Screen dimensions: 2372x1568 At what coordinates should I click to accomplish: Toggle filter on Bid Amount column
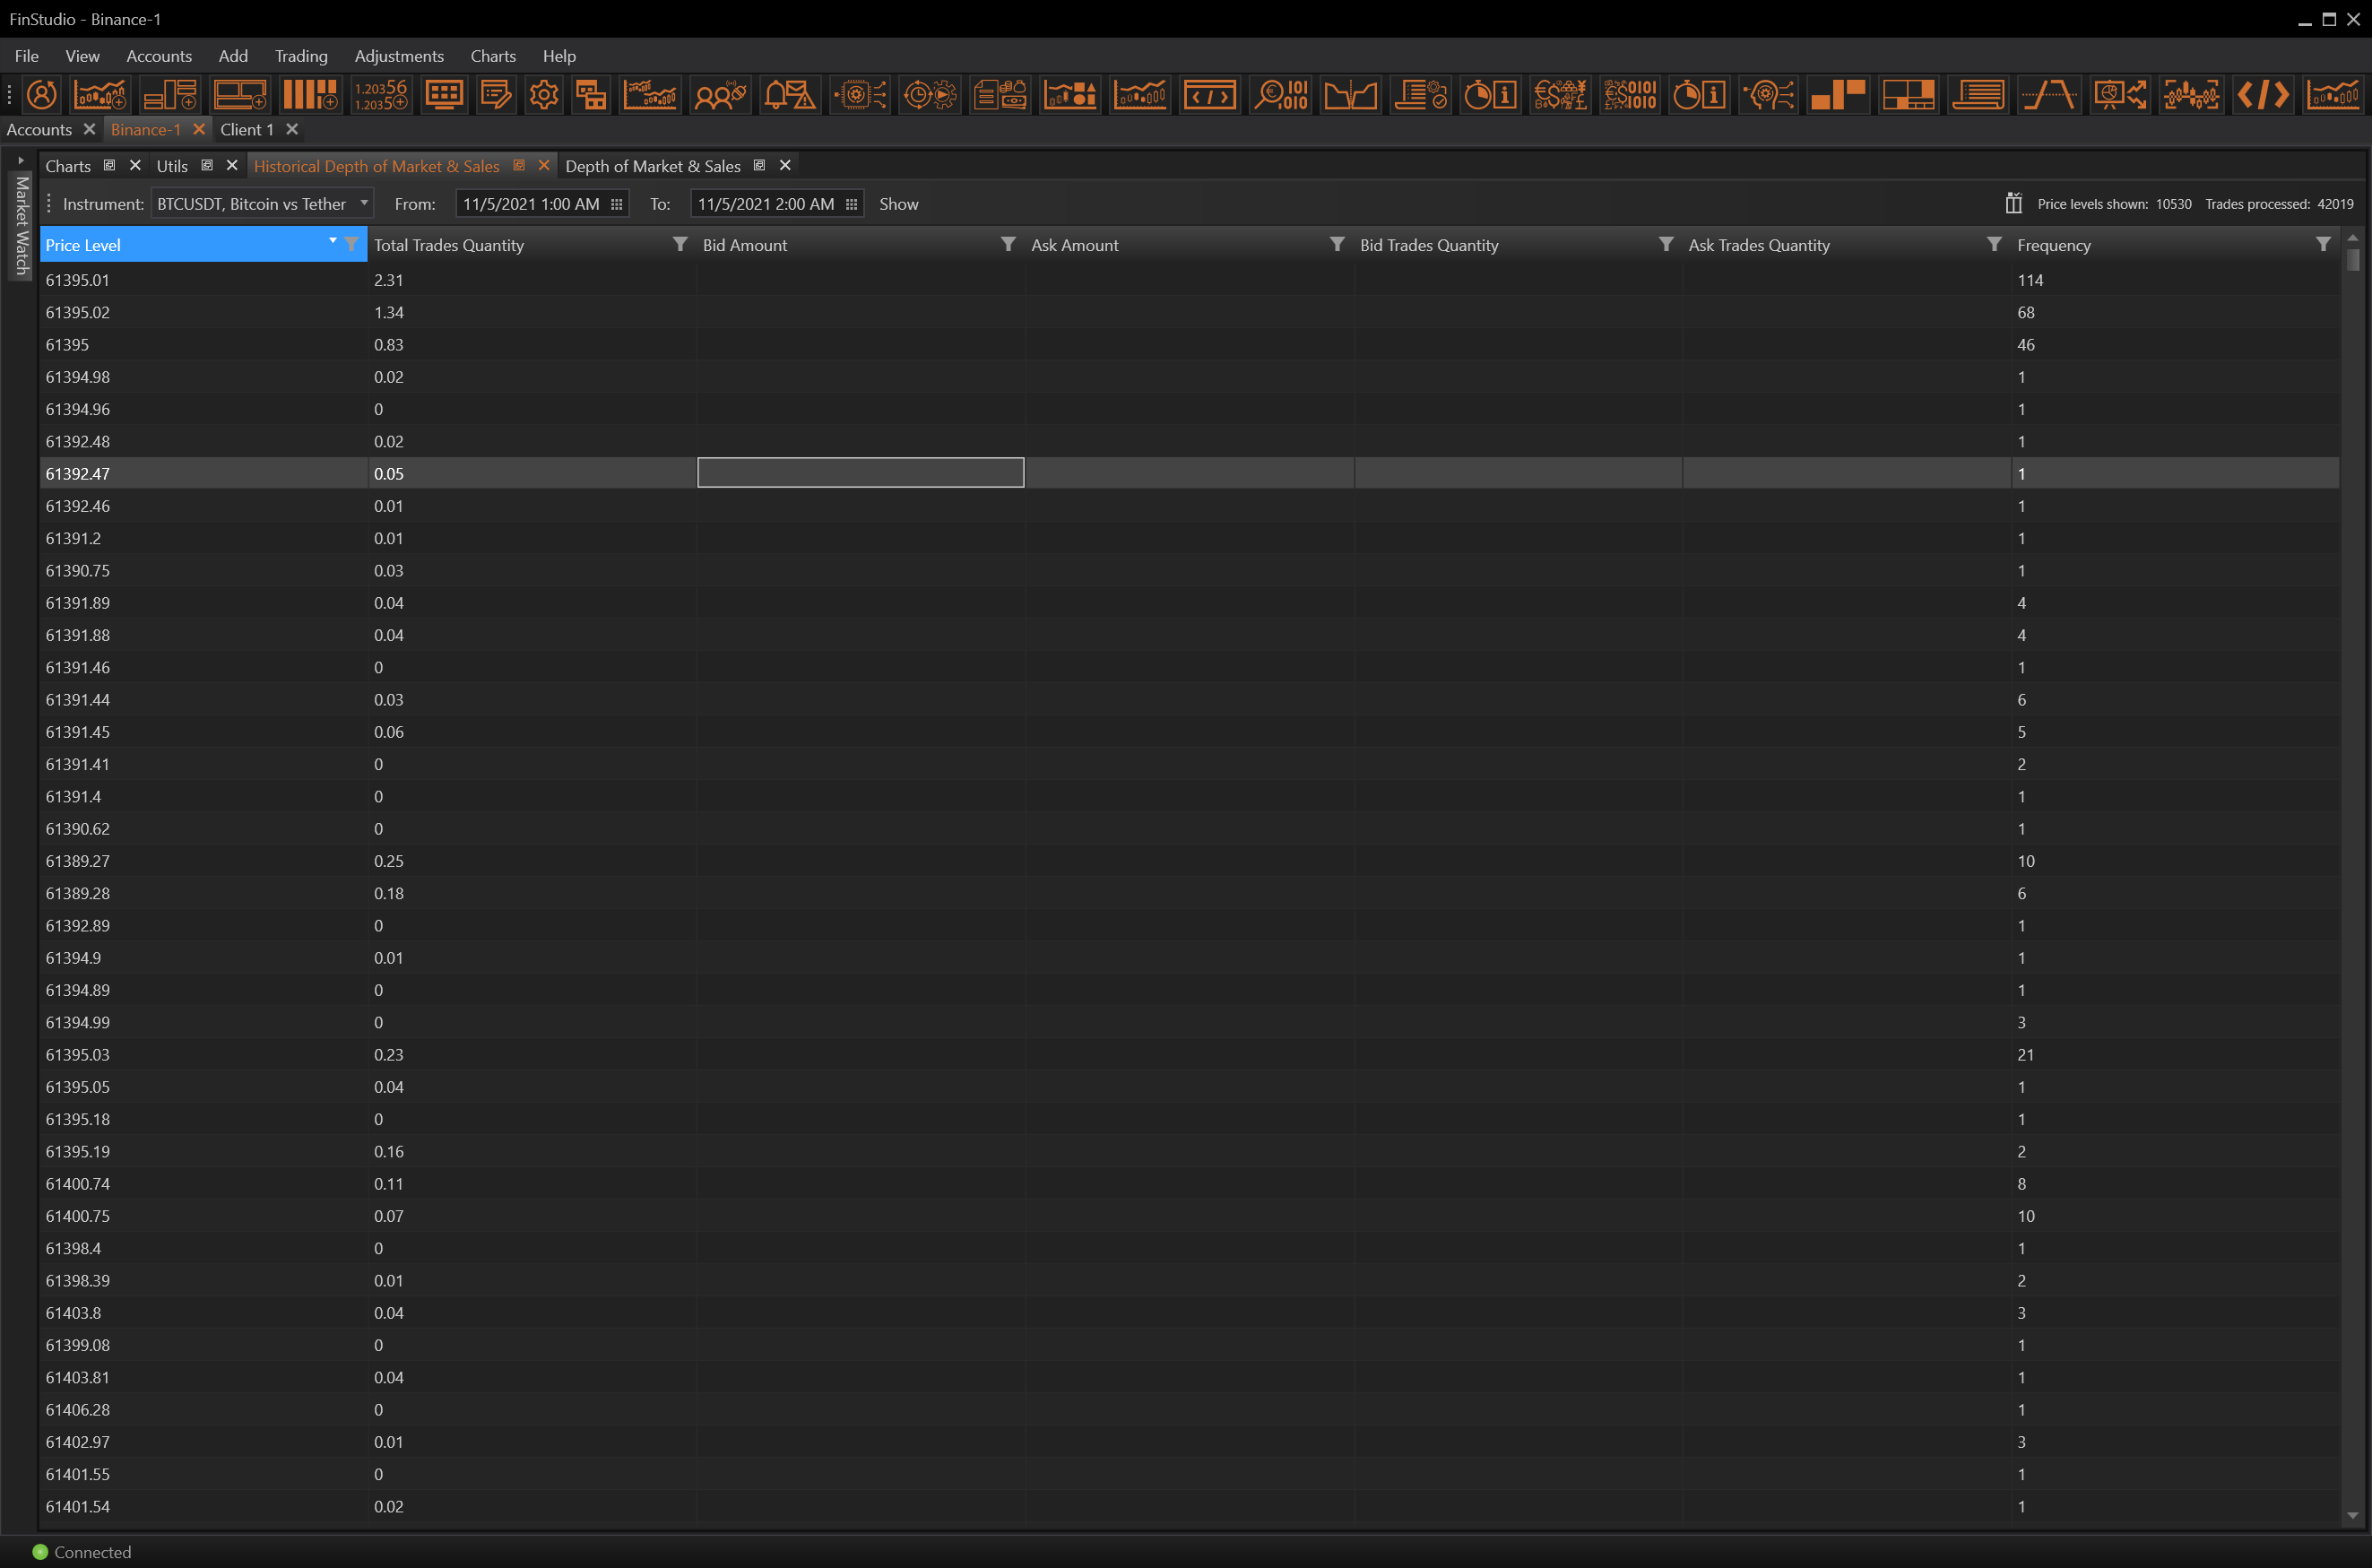click(1008, 244)
